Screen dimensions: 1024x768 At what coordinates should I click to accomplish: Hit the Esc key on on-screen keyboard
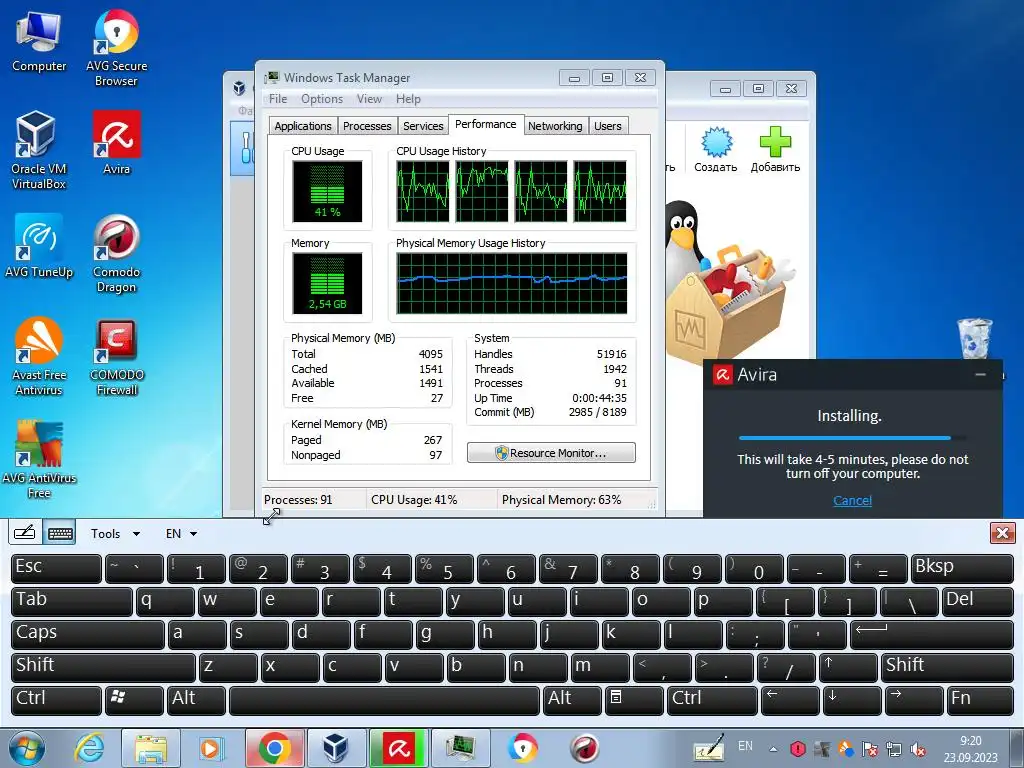pyautogui.click(x=56, y=568)
